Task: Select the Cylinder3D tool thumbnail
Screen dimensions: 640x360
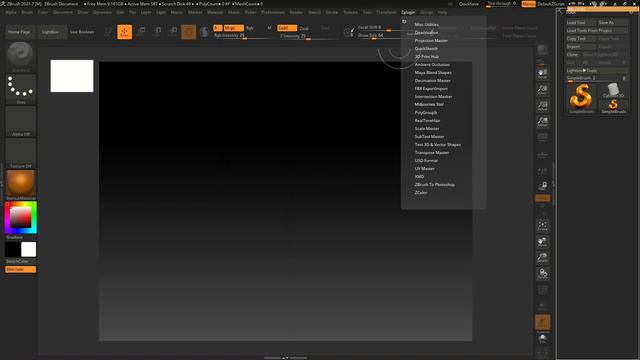Action: point(613,90)
